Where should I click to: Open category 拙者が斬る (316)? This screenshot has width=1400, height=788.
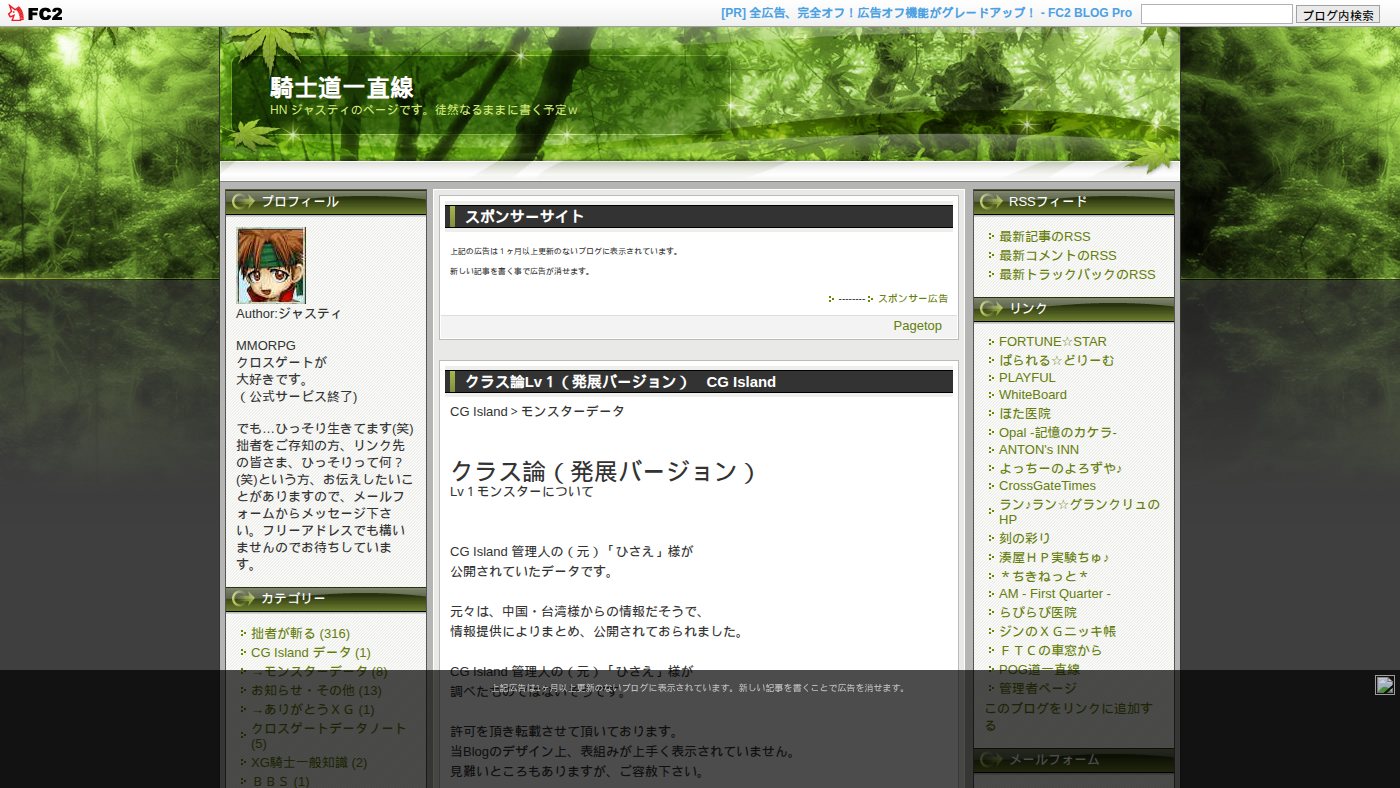pos(300,634)
